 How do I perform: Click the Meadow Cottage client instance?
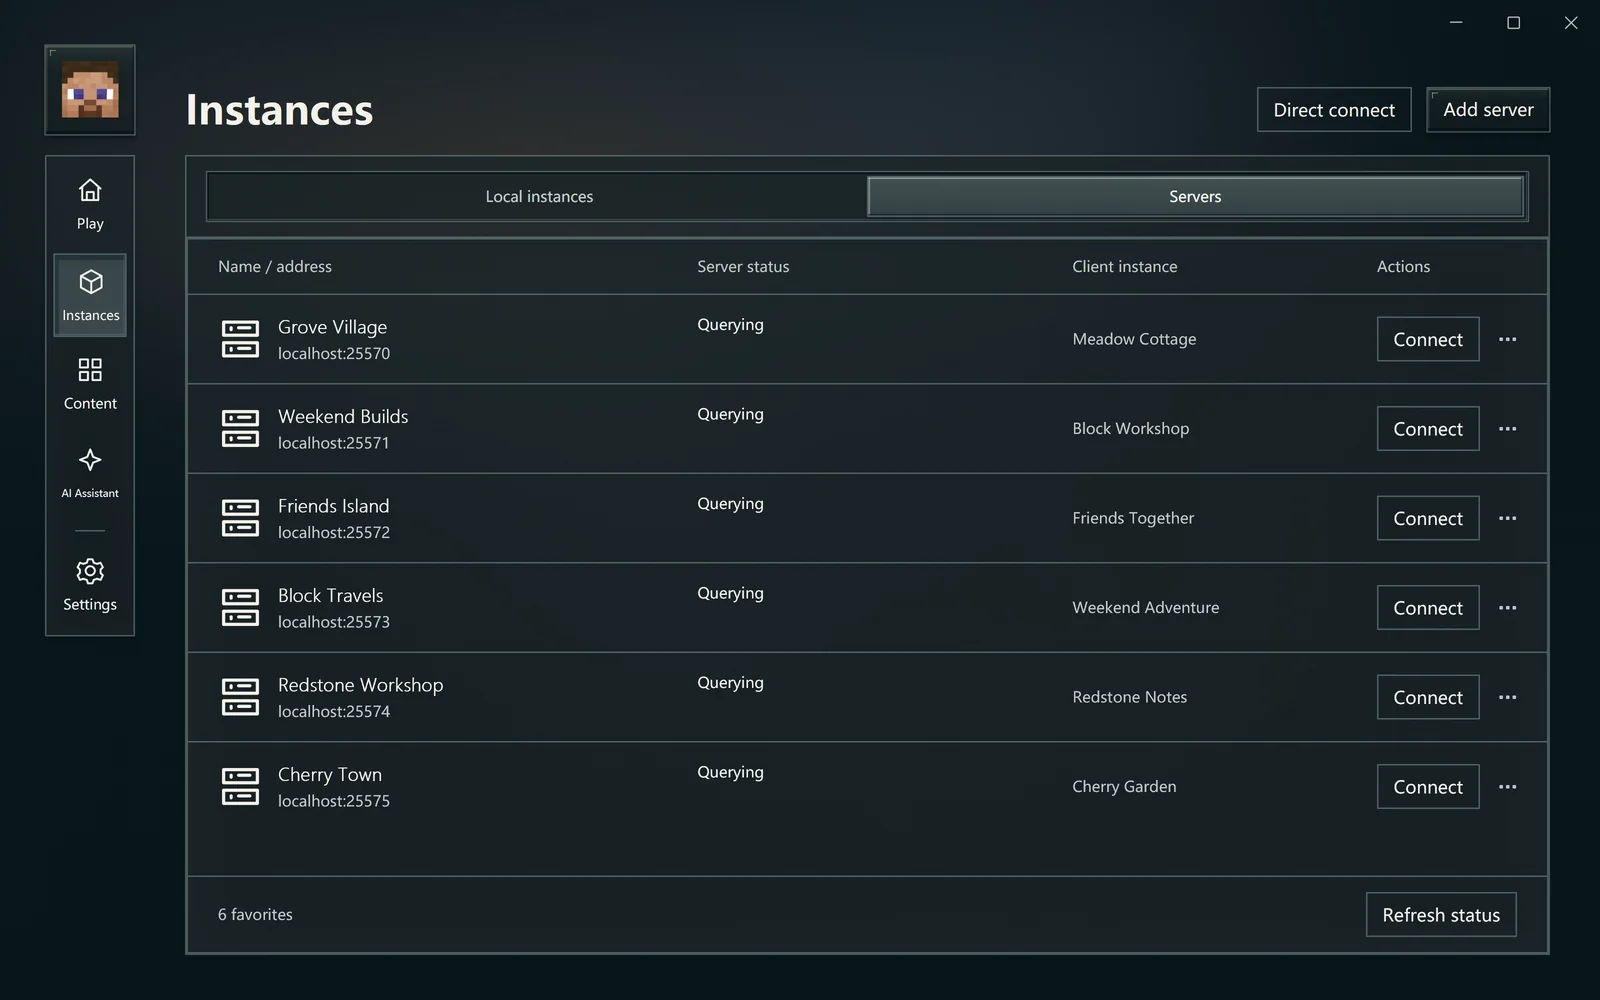[x=1134, y=339]
